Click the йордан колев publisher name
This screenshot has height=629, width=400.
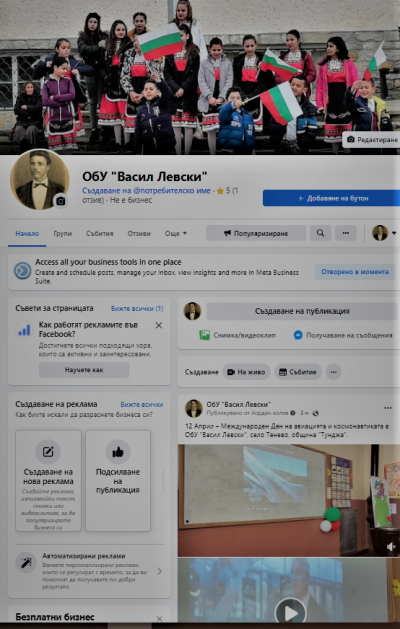pos(272,413)
